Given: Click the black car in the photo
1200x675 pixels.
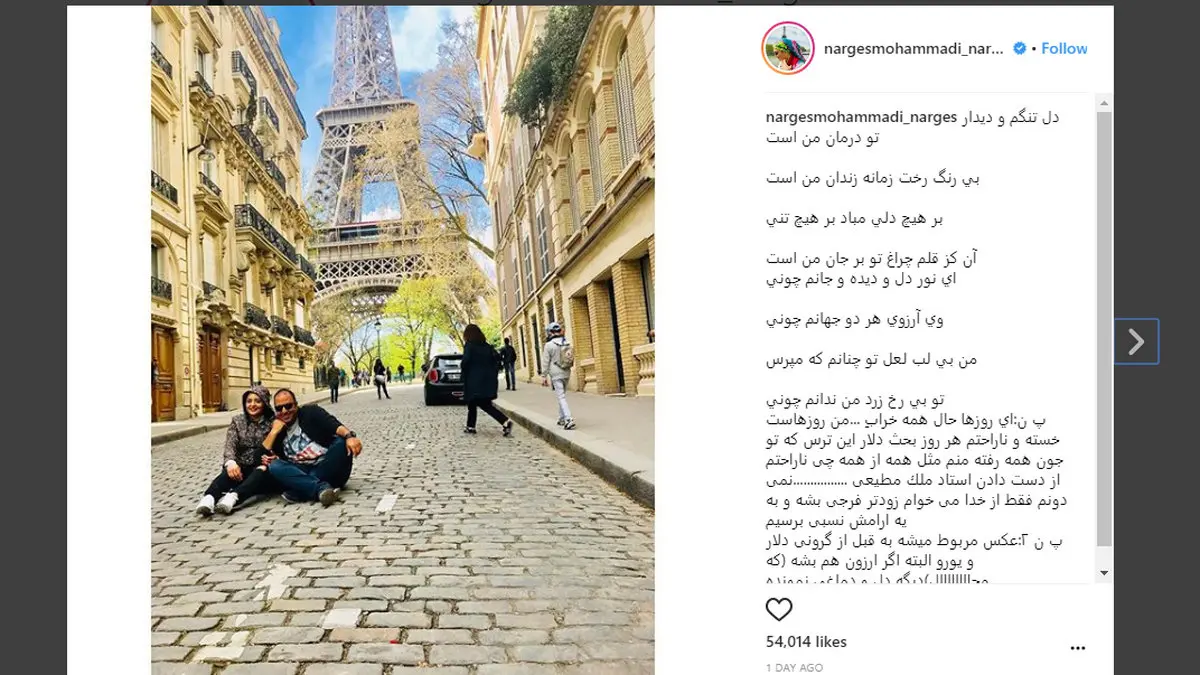Looking at the screenshot, I should (444, 380).
